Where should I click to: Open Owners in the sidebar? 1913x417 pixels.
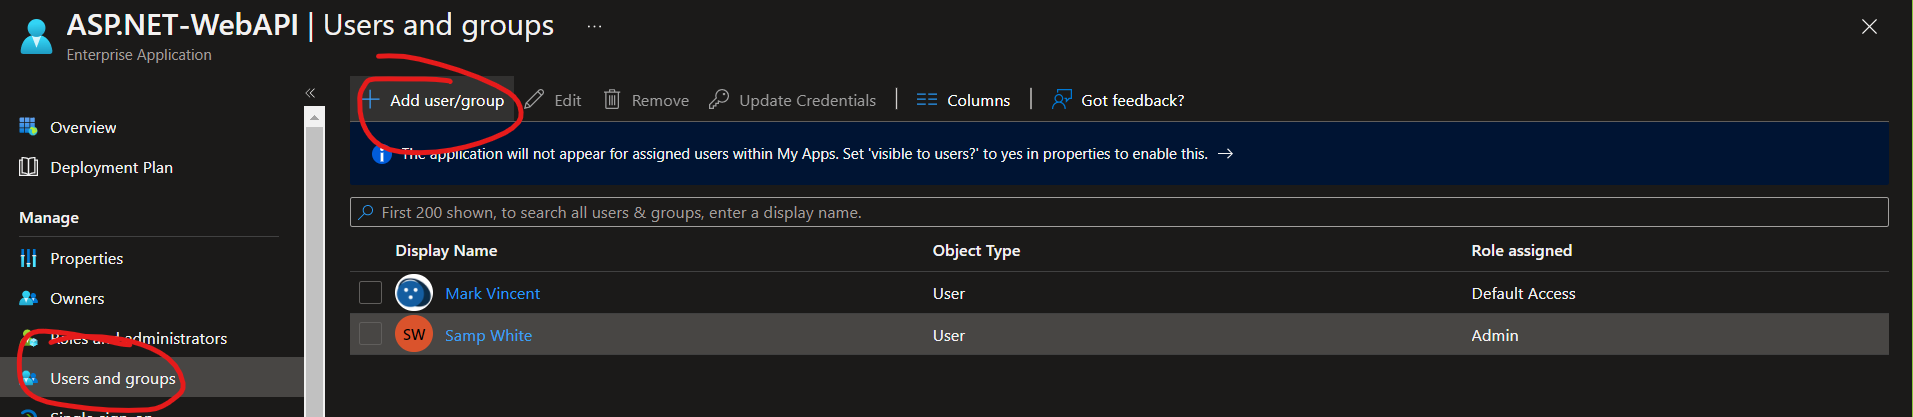point(77,298)
